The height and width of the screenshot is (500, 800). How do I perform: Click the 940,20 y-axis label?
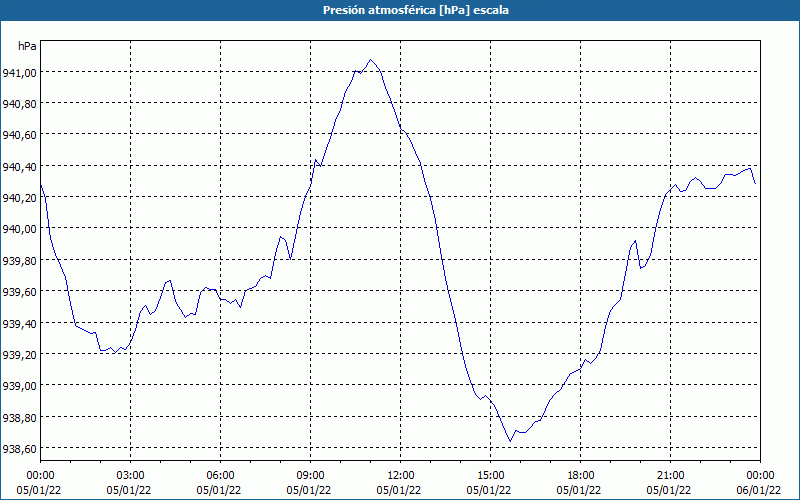click(x=20, y=198)
